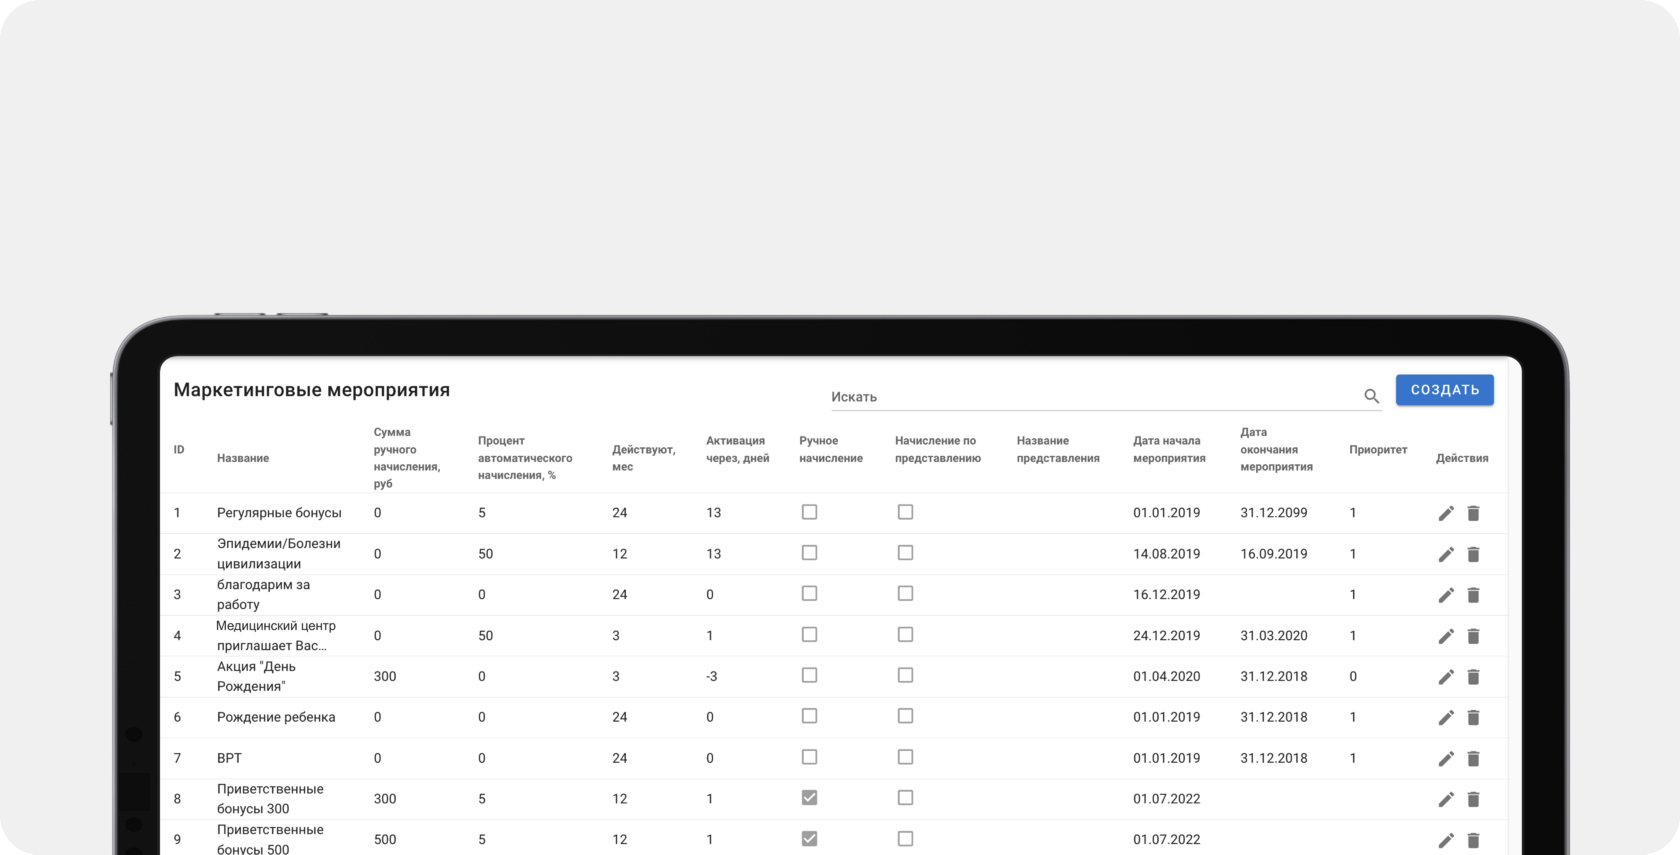Edit the Акция "День Рождения" row
This screenshot has height=855, width=1680.
point(1446,677)
